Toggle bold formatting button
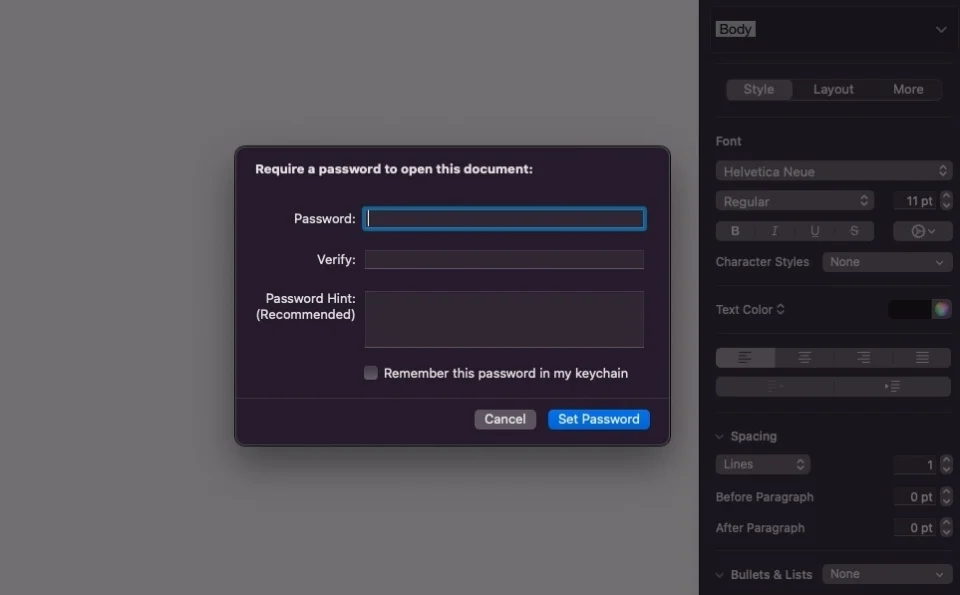The width and height of the screenshot is (960, 595). (x=735, y=231)
